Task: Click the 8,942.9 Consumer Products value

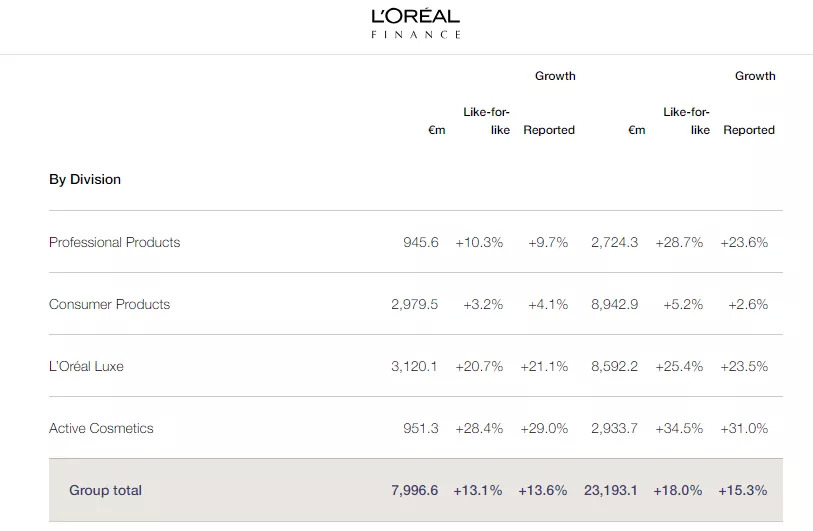Action: tap(614, 304)
